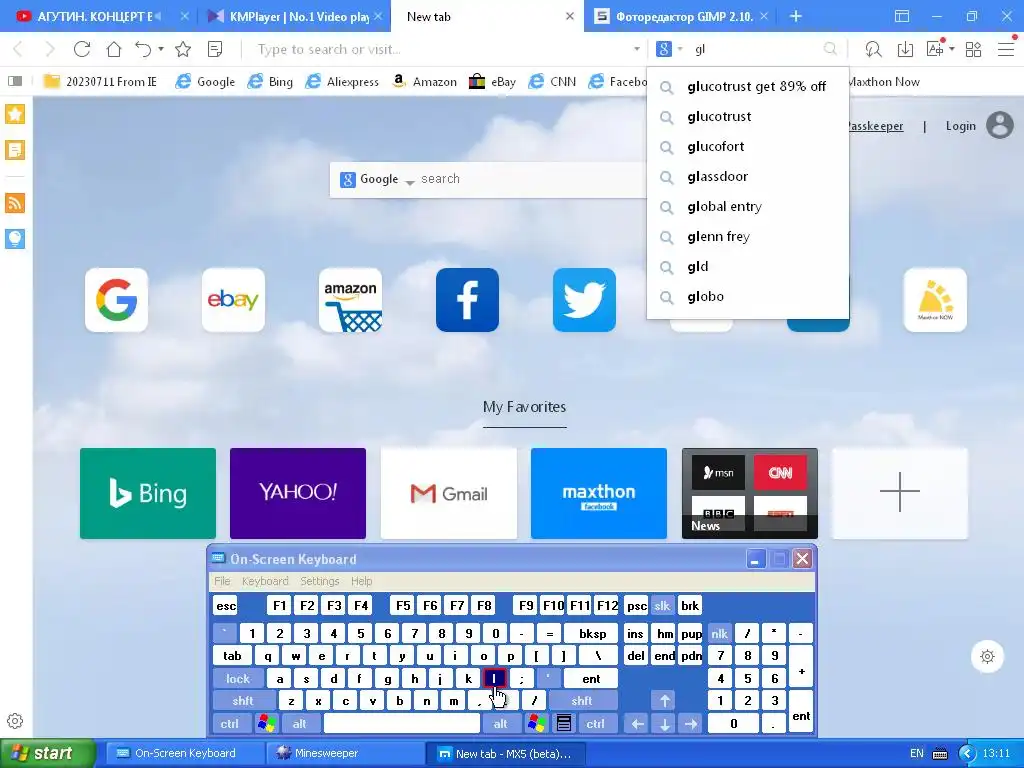Open the Maxnote note icon in toolbar
Screen dimensions: 1024x768
(215, 49)
